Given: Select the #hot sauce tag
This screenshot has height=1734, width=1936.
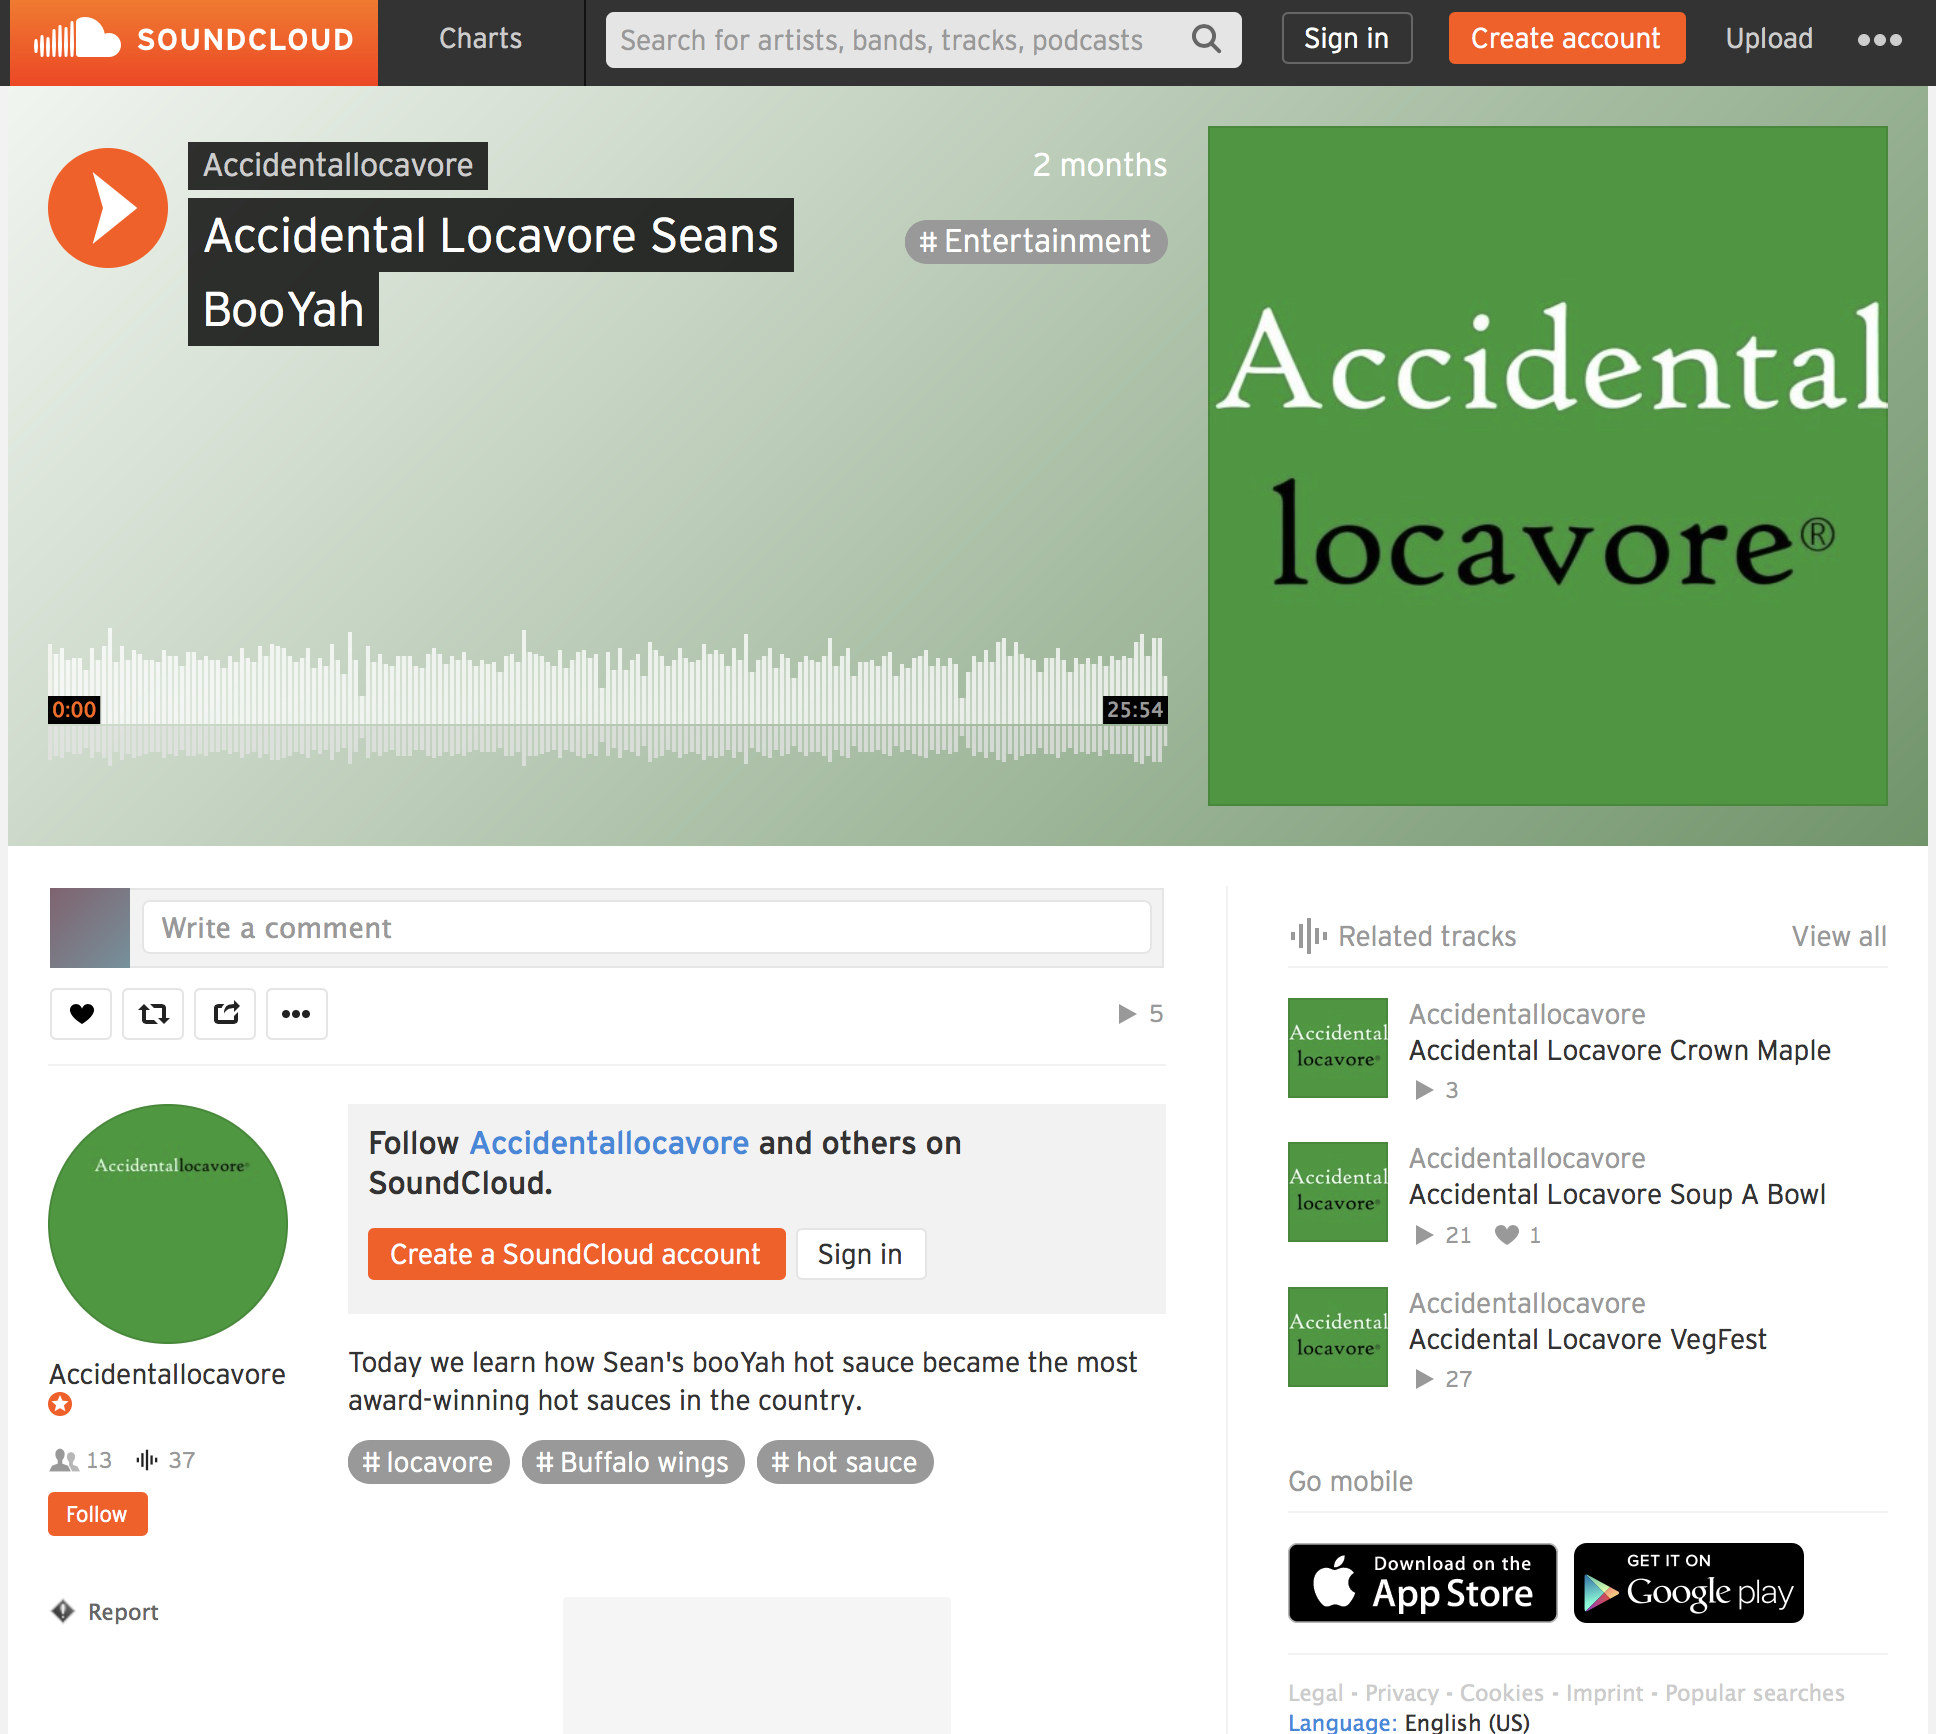Looking at the screenshot, I should [x=845, y=1462].
